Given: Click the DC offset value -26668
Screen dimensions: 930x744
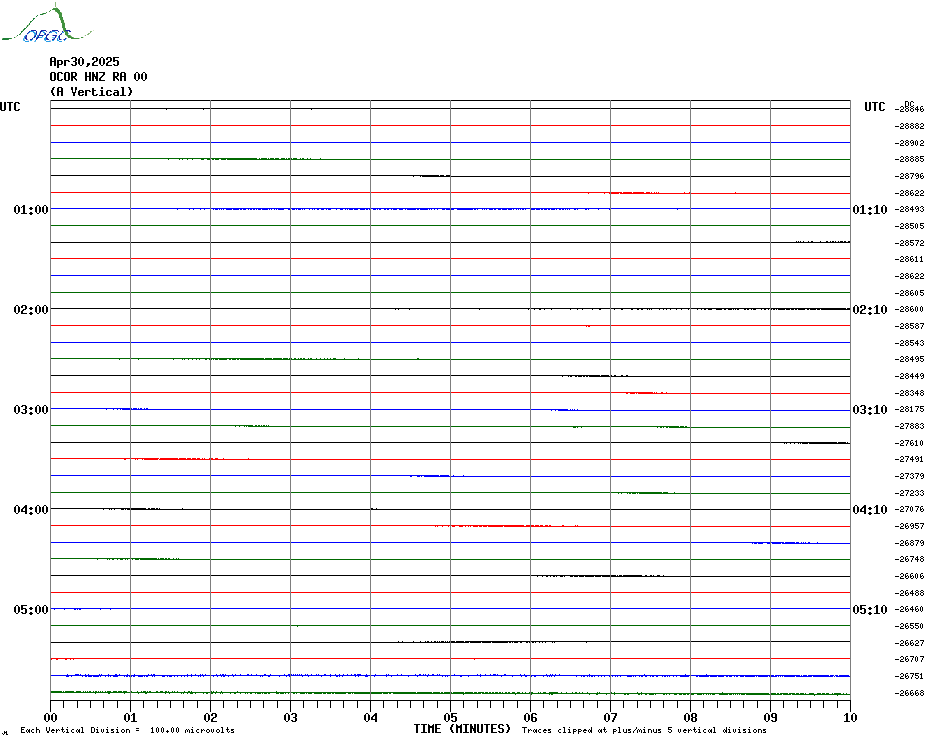Looking at the screenshot, I should [x=909, y=693].
